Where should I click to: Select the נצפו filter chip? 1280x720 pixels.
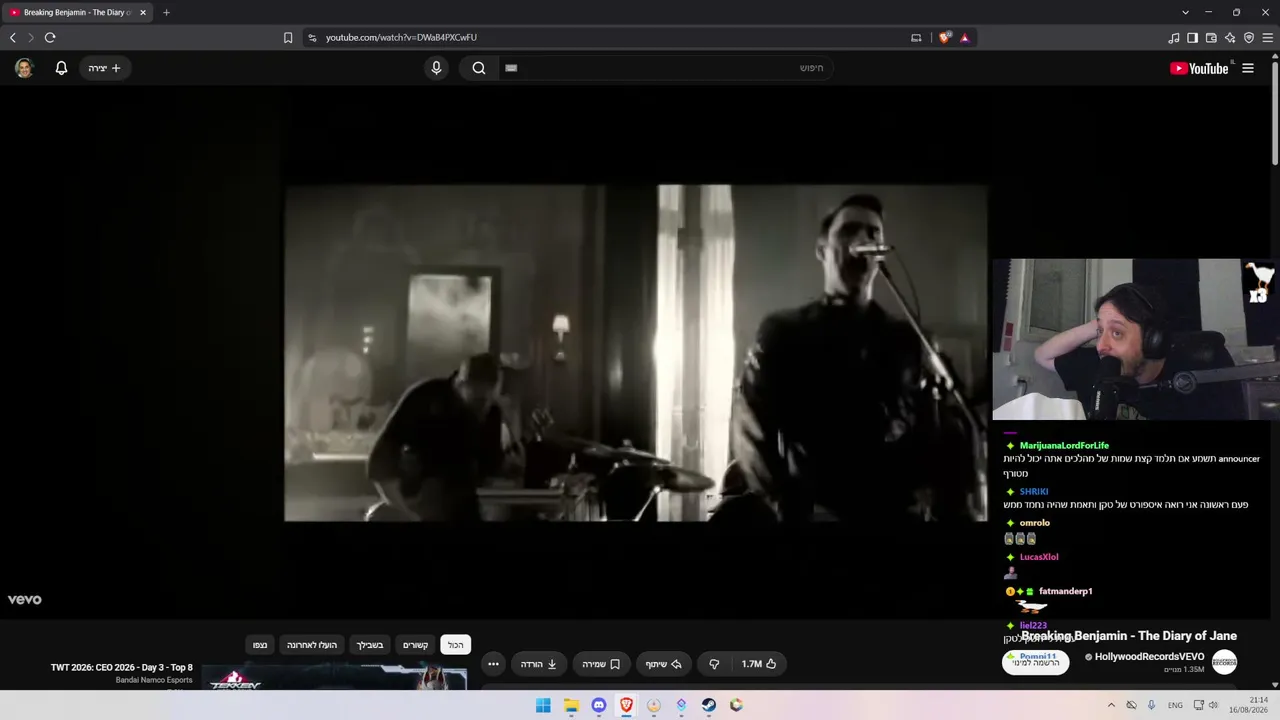[260, 645]
